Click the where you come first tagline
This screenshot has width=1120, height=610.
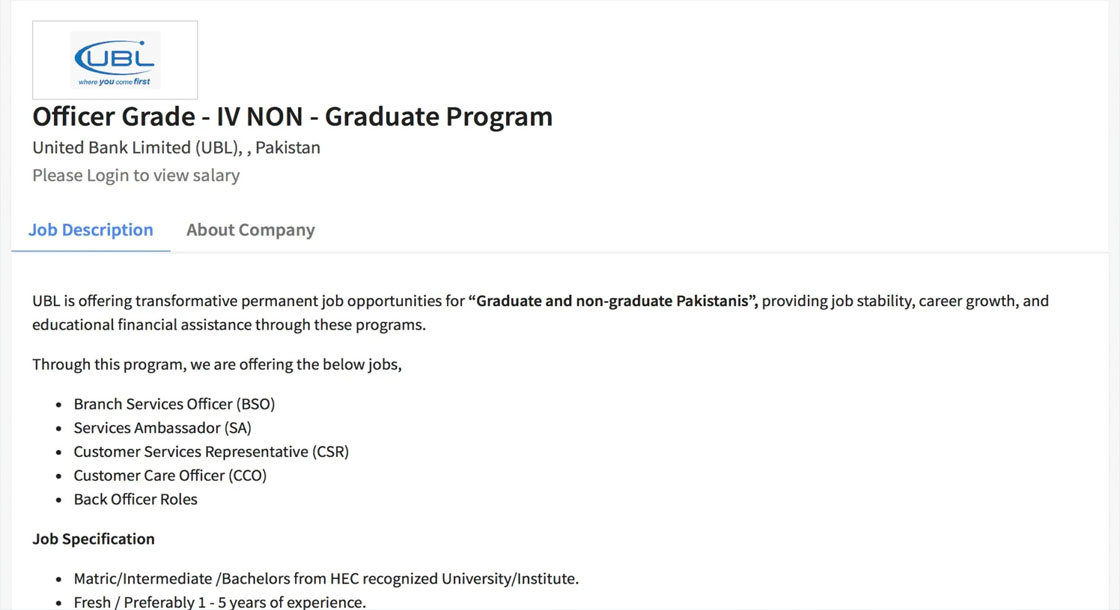coord(114,82)
